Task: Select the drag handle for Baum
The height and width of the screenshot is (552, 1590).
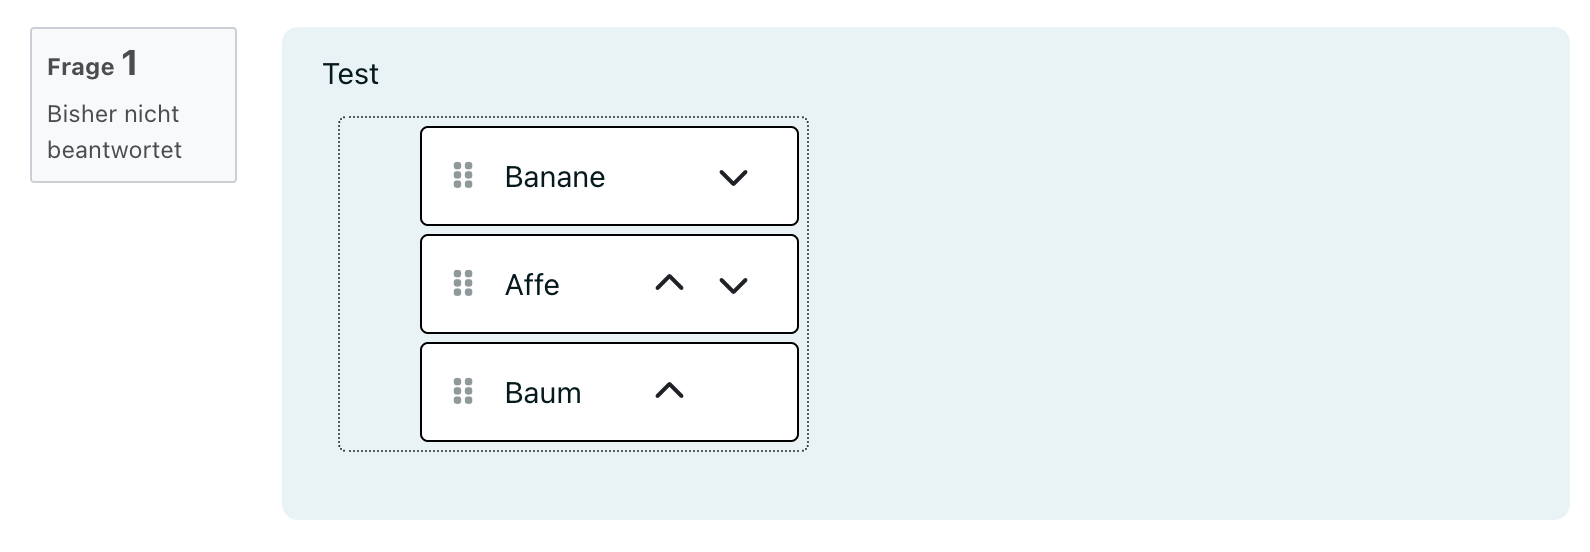Action: (x=463, y=392)
